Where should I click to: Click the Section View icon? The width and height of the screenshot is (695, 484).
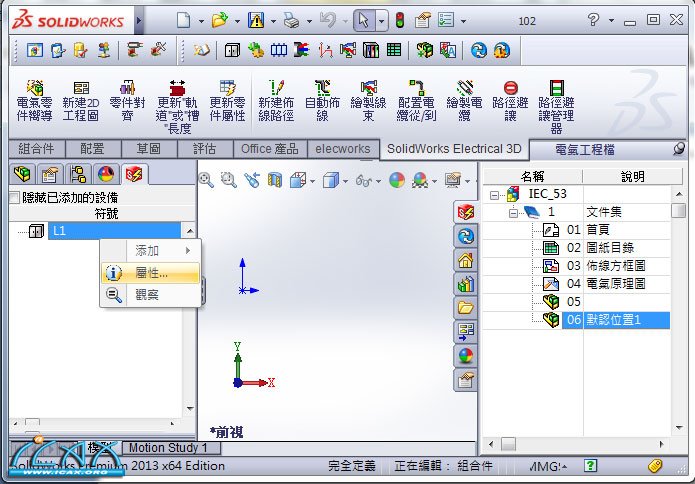(275, 180)
